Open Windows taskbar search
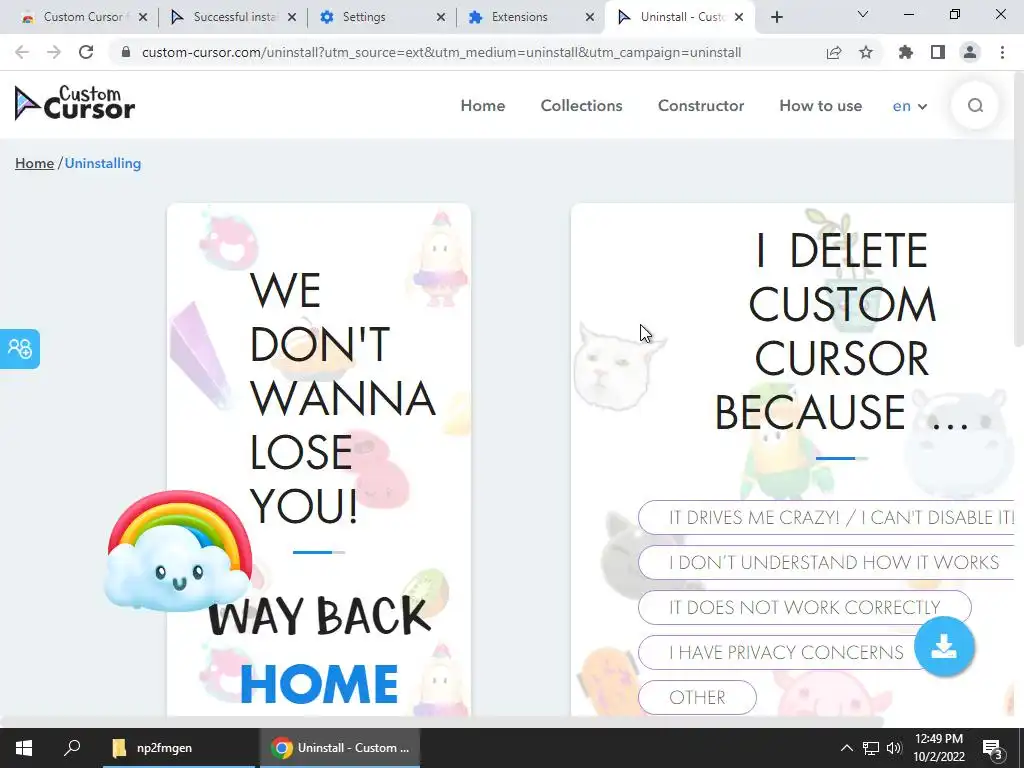 point(72,748)
